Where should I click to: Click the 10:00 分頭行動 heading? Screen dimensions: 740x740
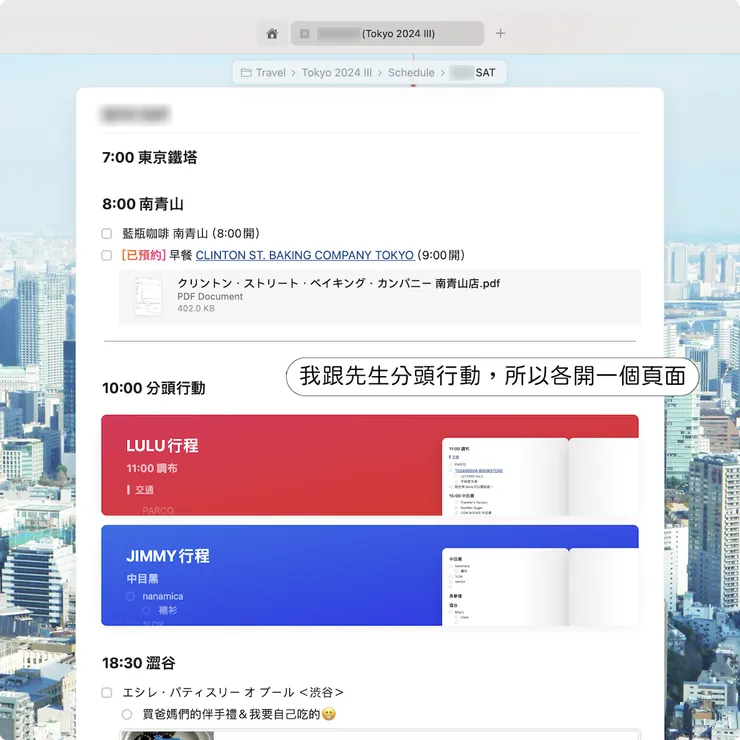click(x=153, y=388)
